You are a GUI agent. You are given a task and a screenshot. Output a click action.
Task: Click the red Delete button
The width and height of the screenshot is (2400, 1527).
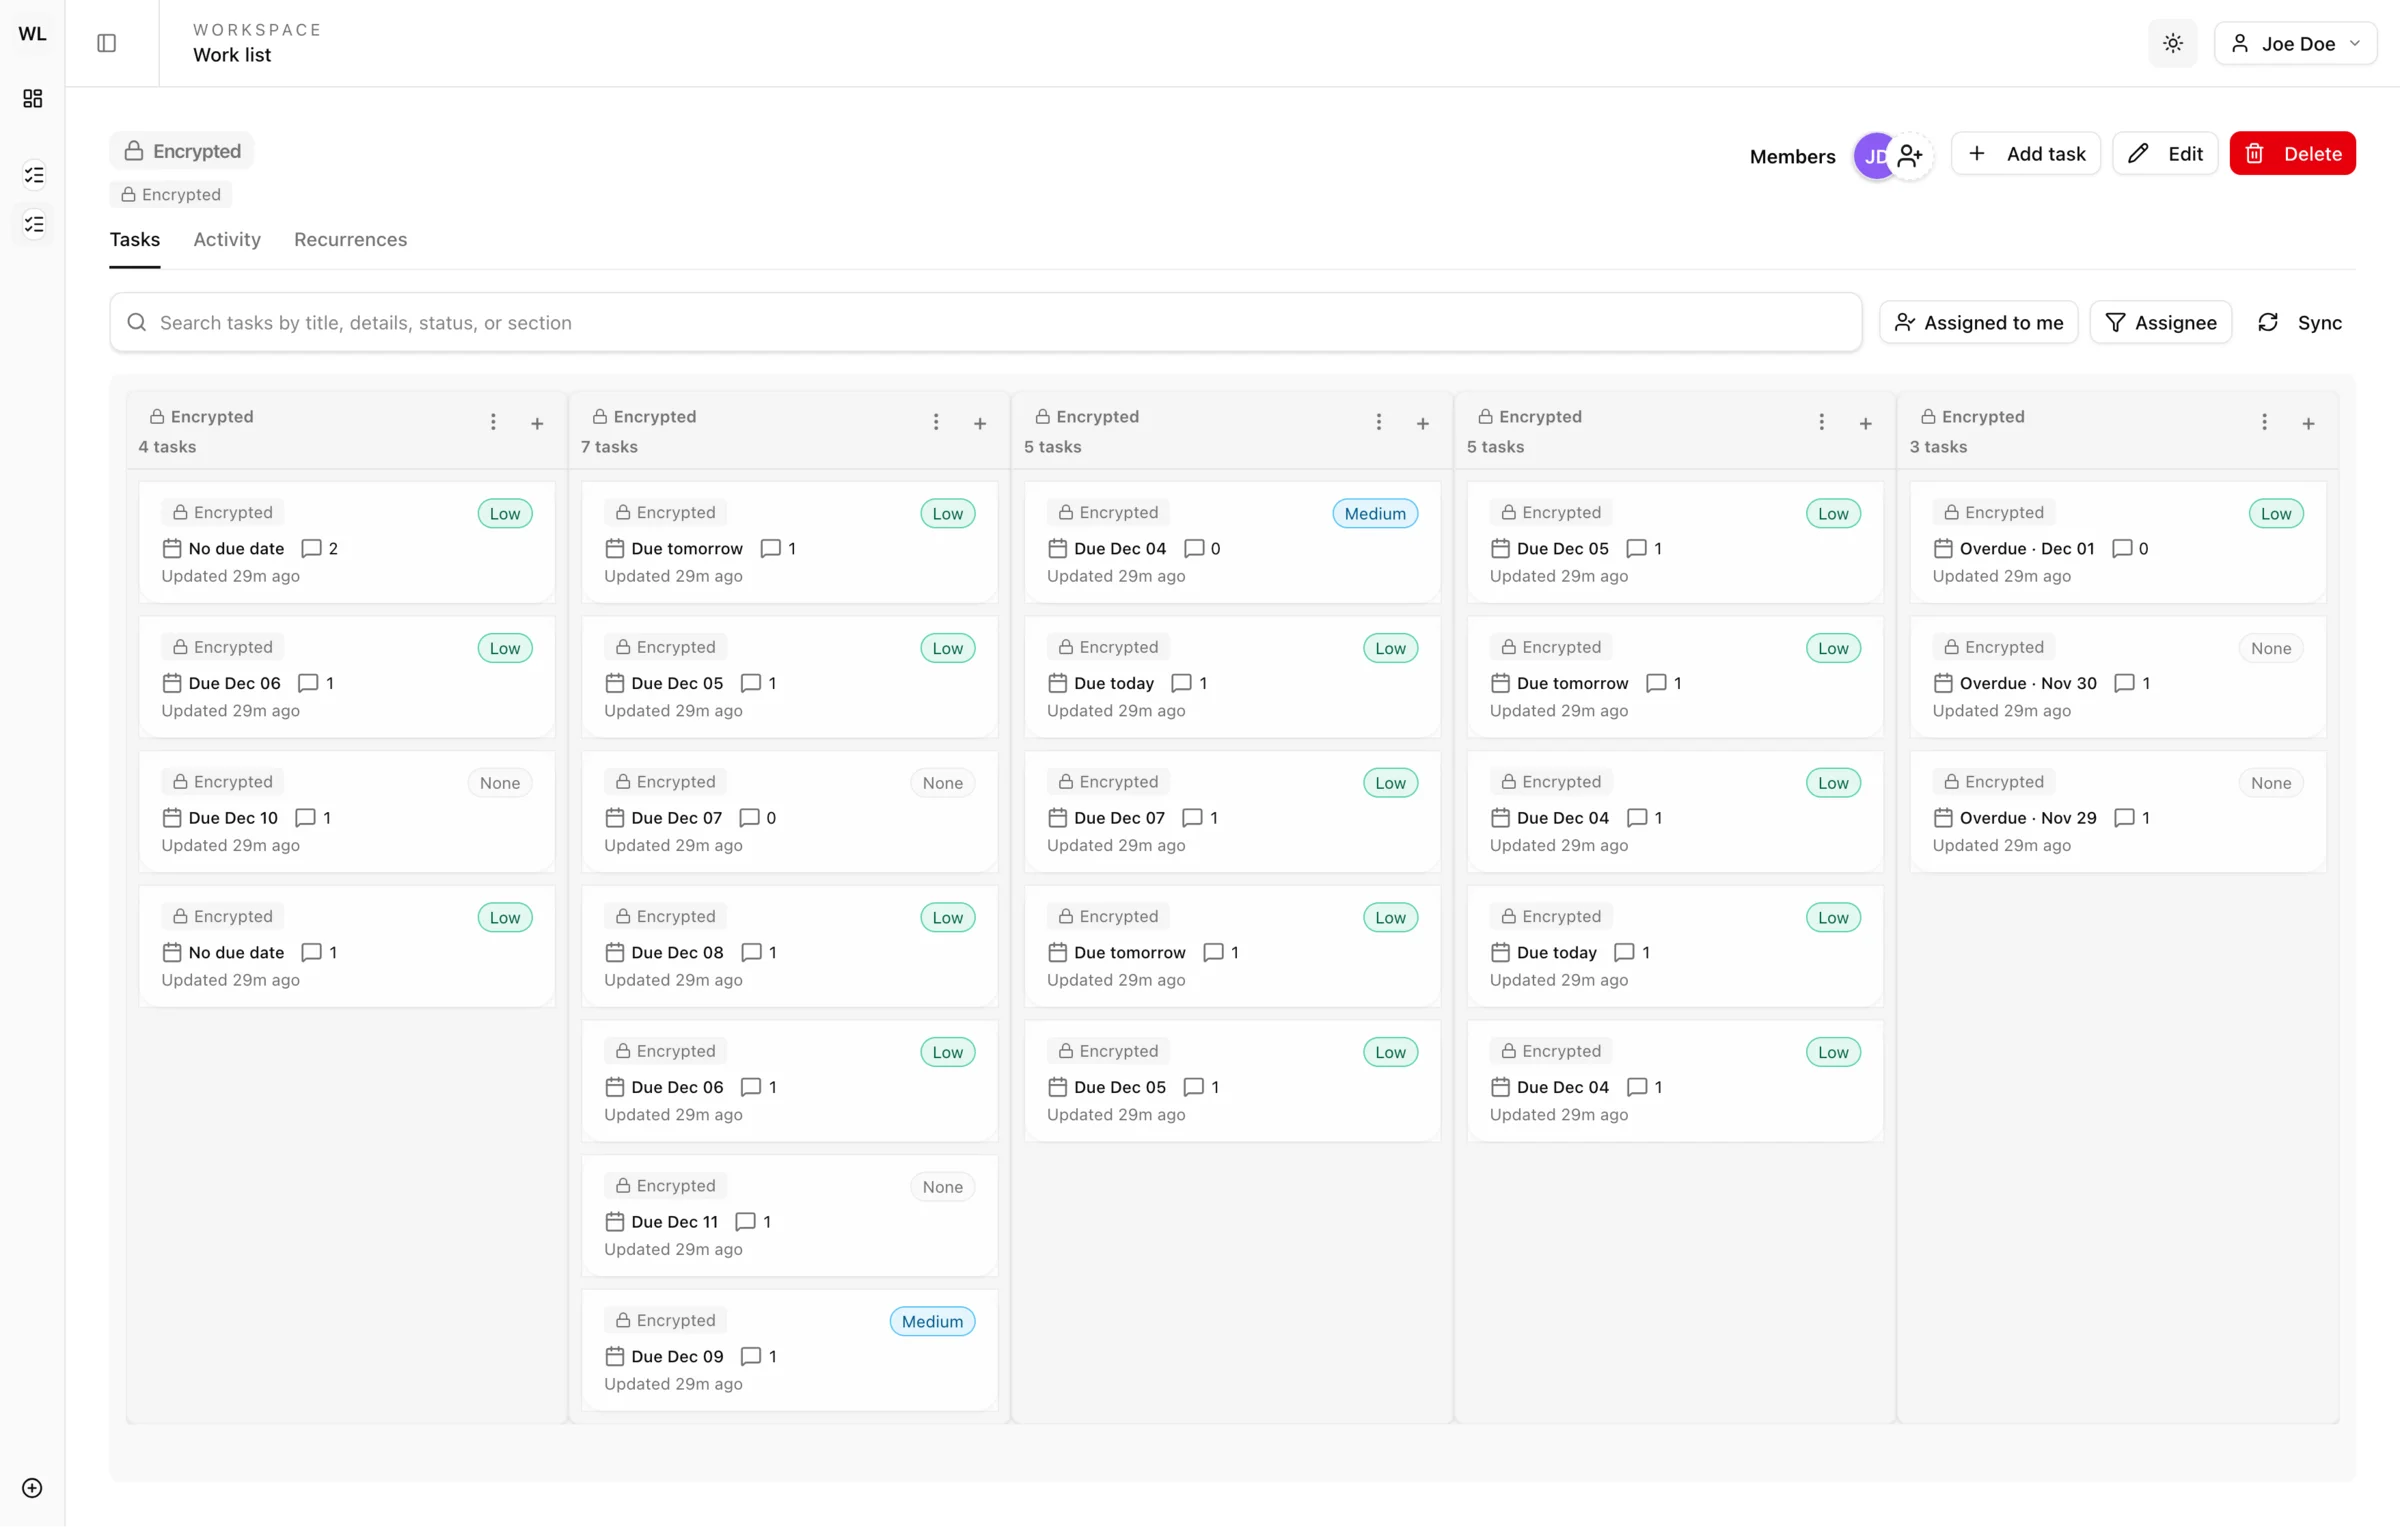click(x=2292, y=154)
